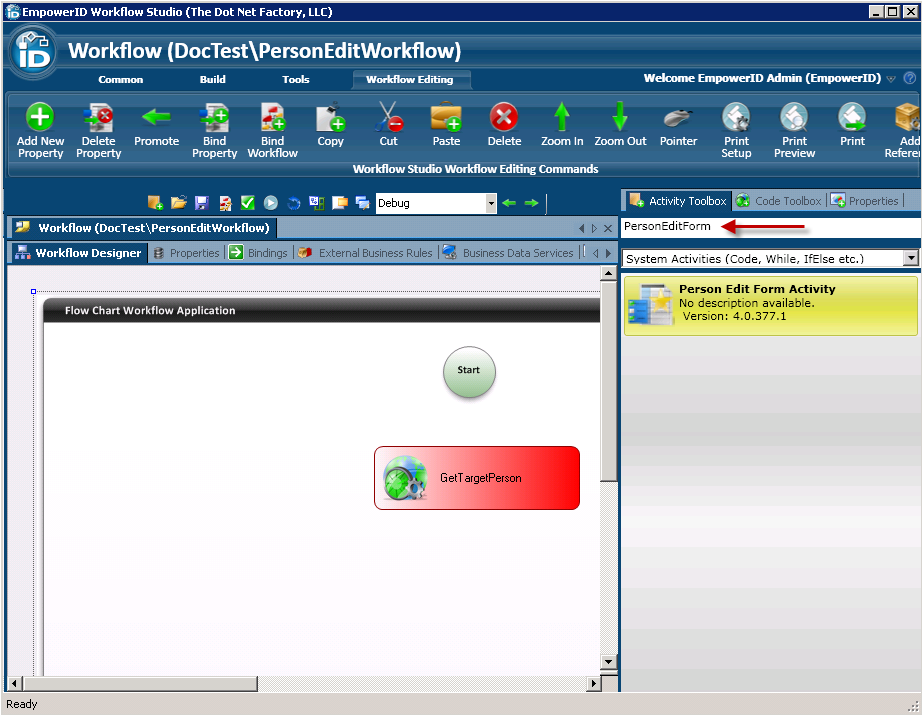Open the Tools ribbon tab
The width and height of the screenshot is (922, 715).
[x=295, y=79]
